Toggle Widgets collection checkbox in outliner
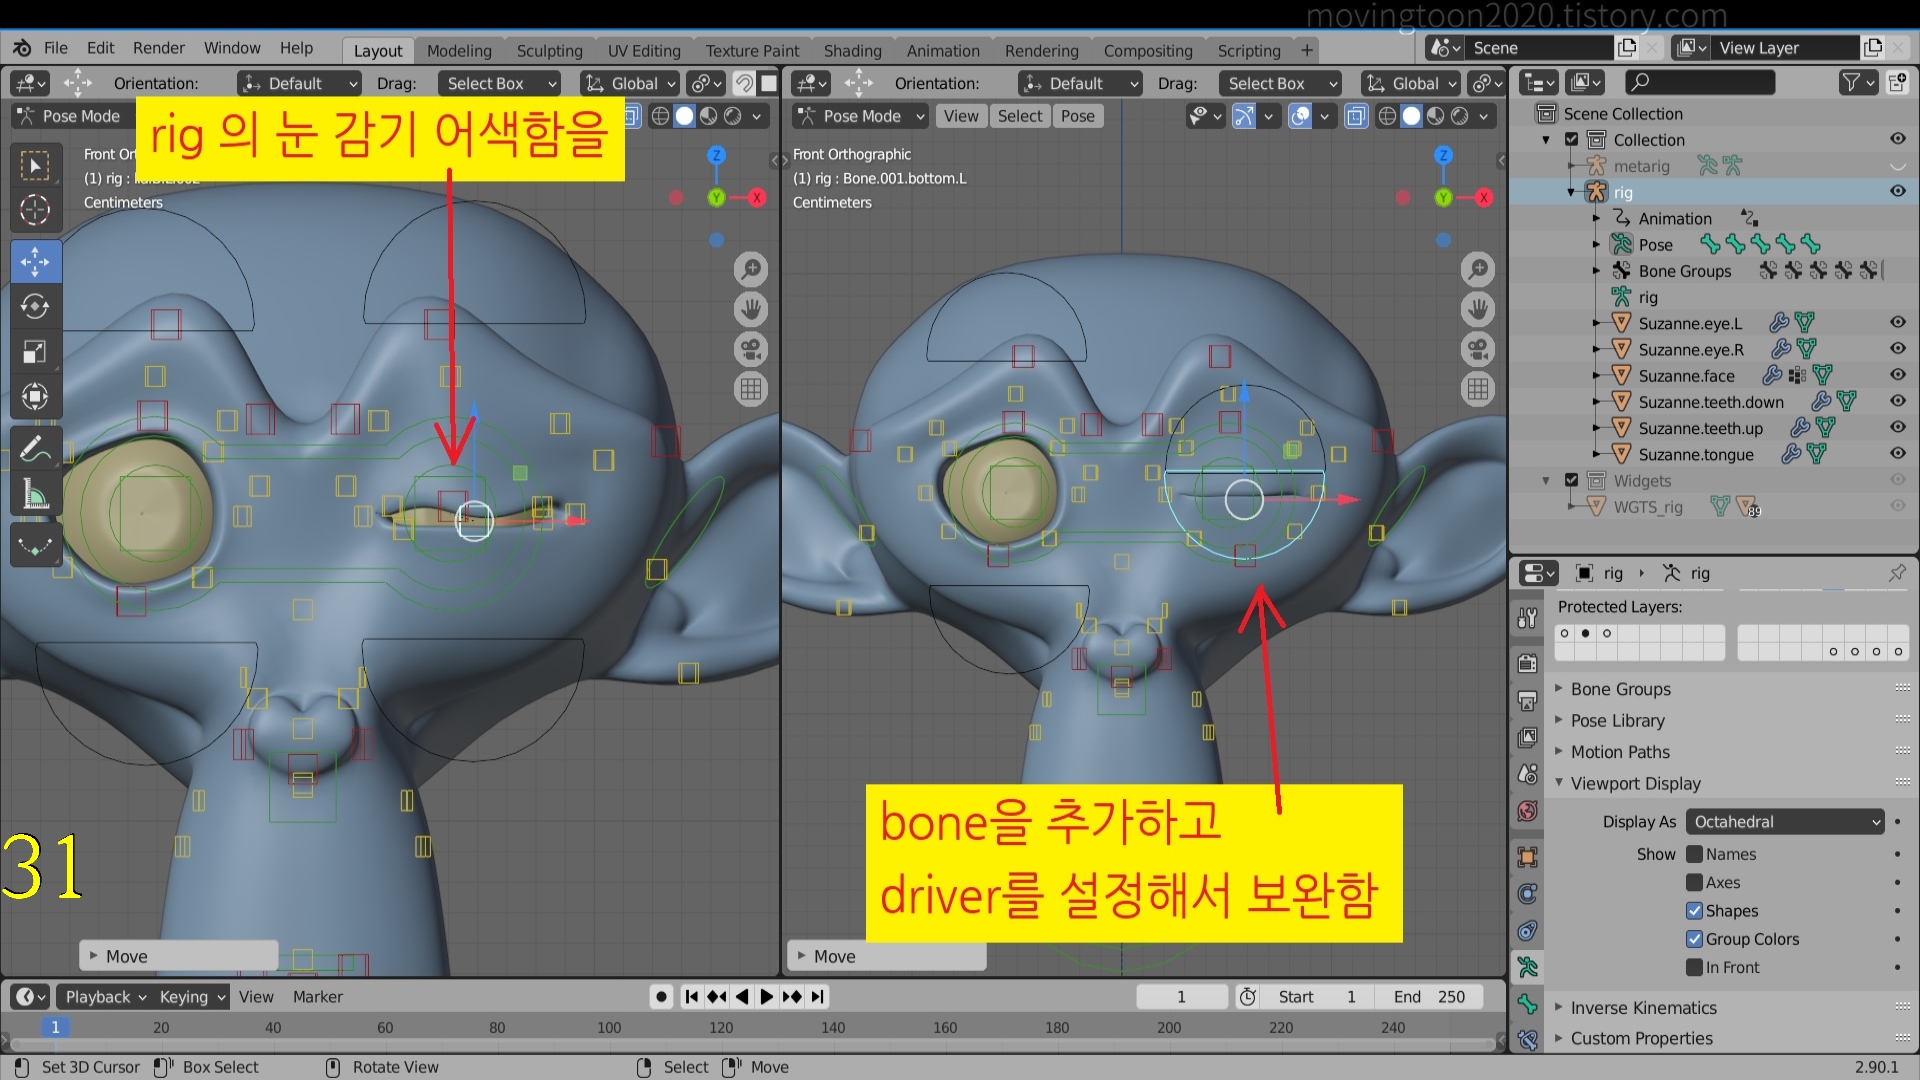Viewport: 1920px width, 1080px height. (x=1571, y=481)
